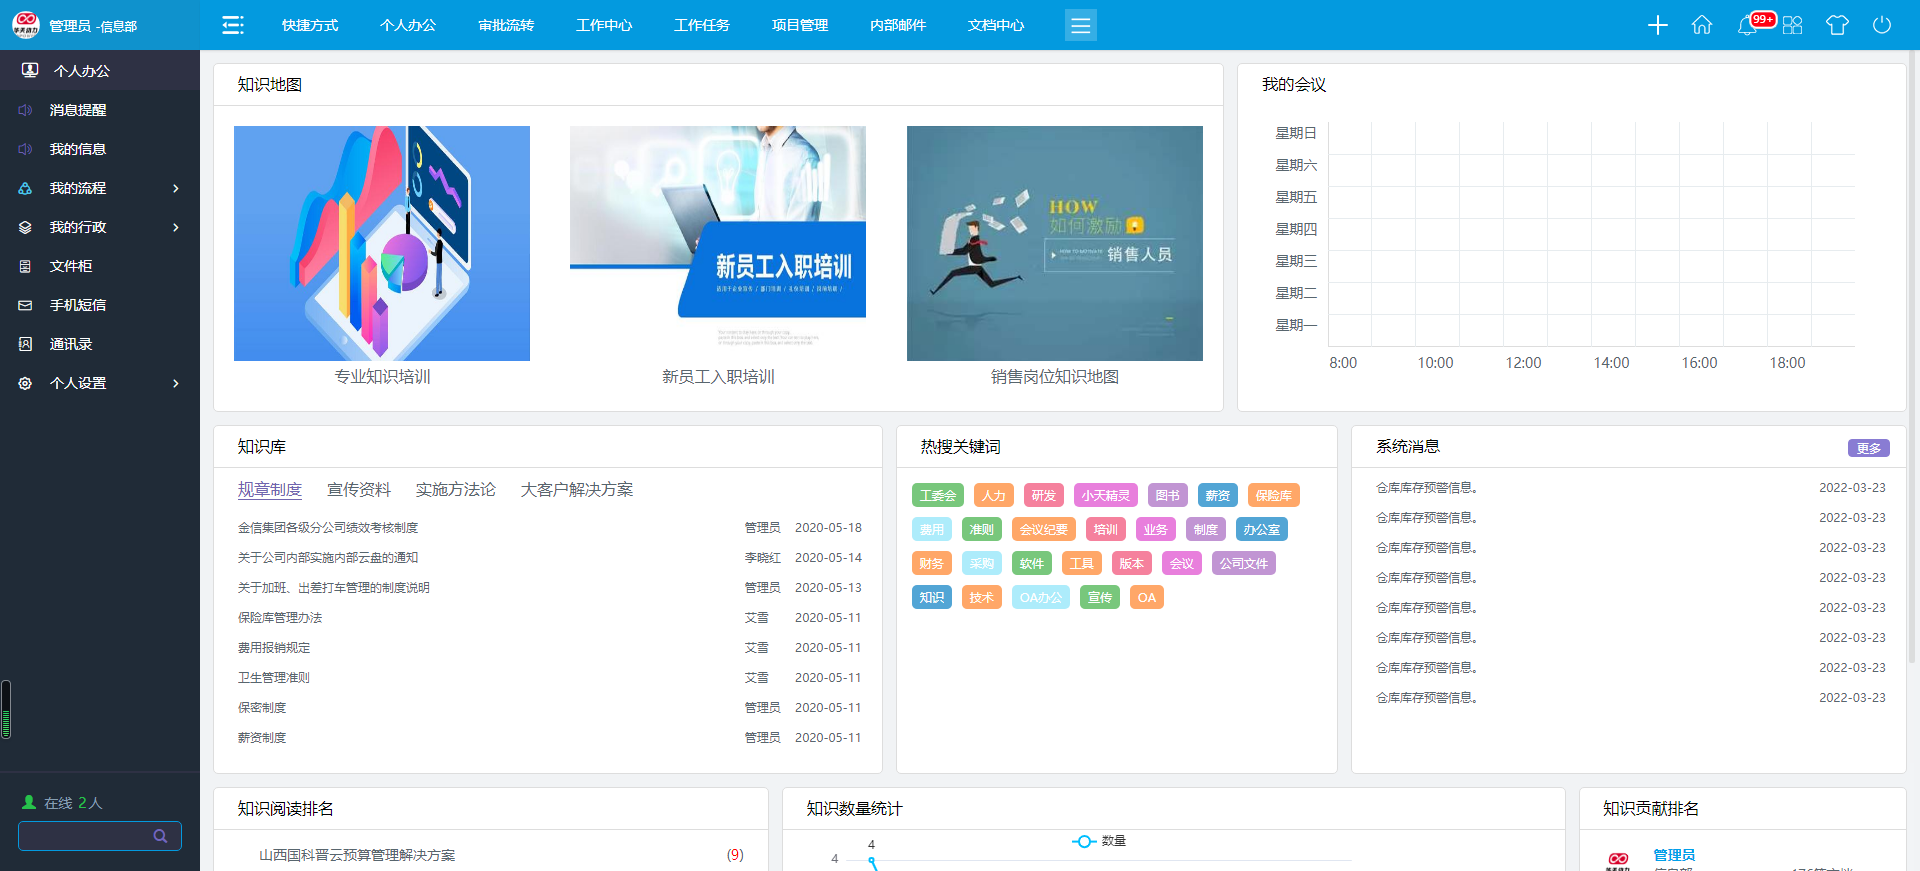Expand the 我的流程 sidebar item
This screenshot has height=871, width=1920.
tap(100, 188)
